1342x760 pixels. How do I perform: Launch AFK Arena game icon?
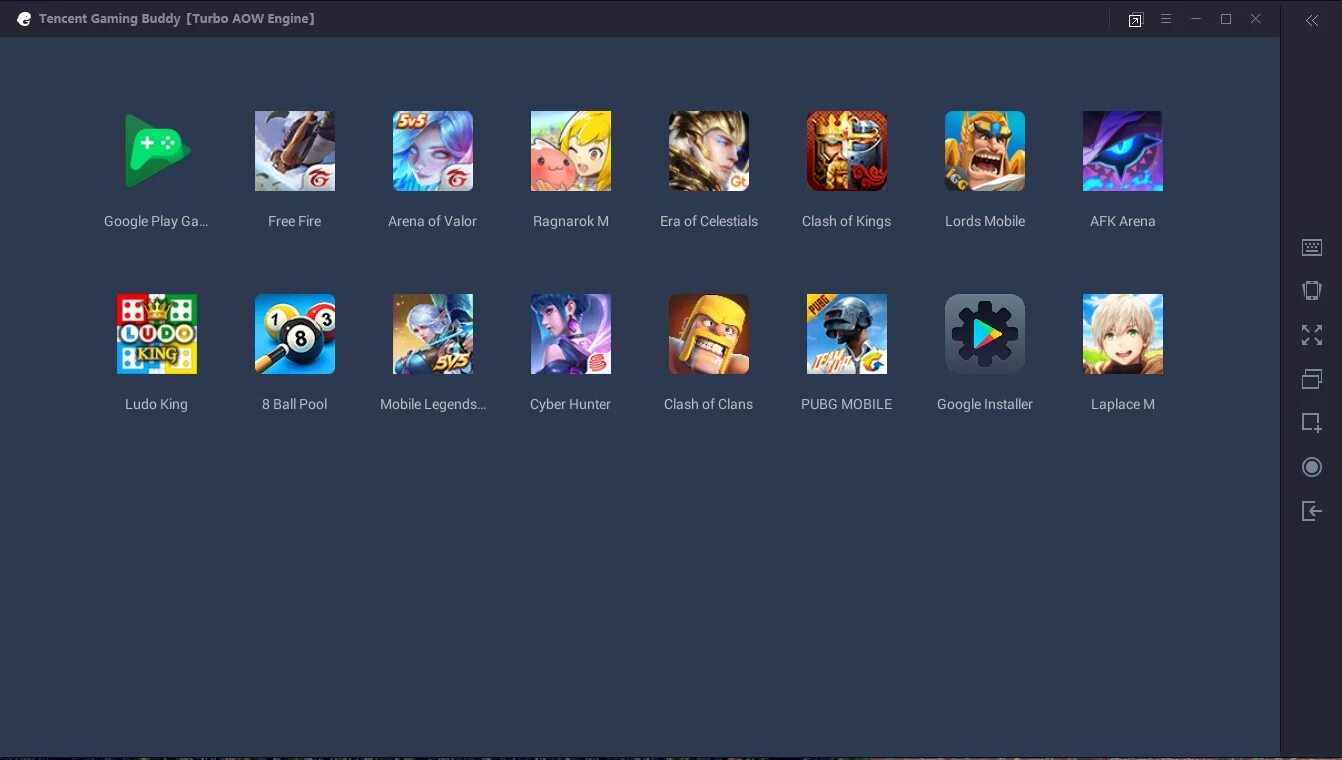1123,151
